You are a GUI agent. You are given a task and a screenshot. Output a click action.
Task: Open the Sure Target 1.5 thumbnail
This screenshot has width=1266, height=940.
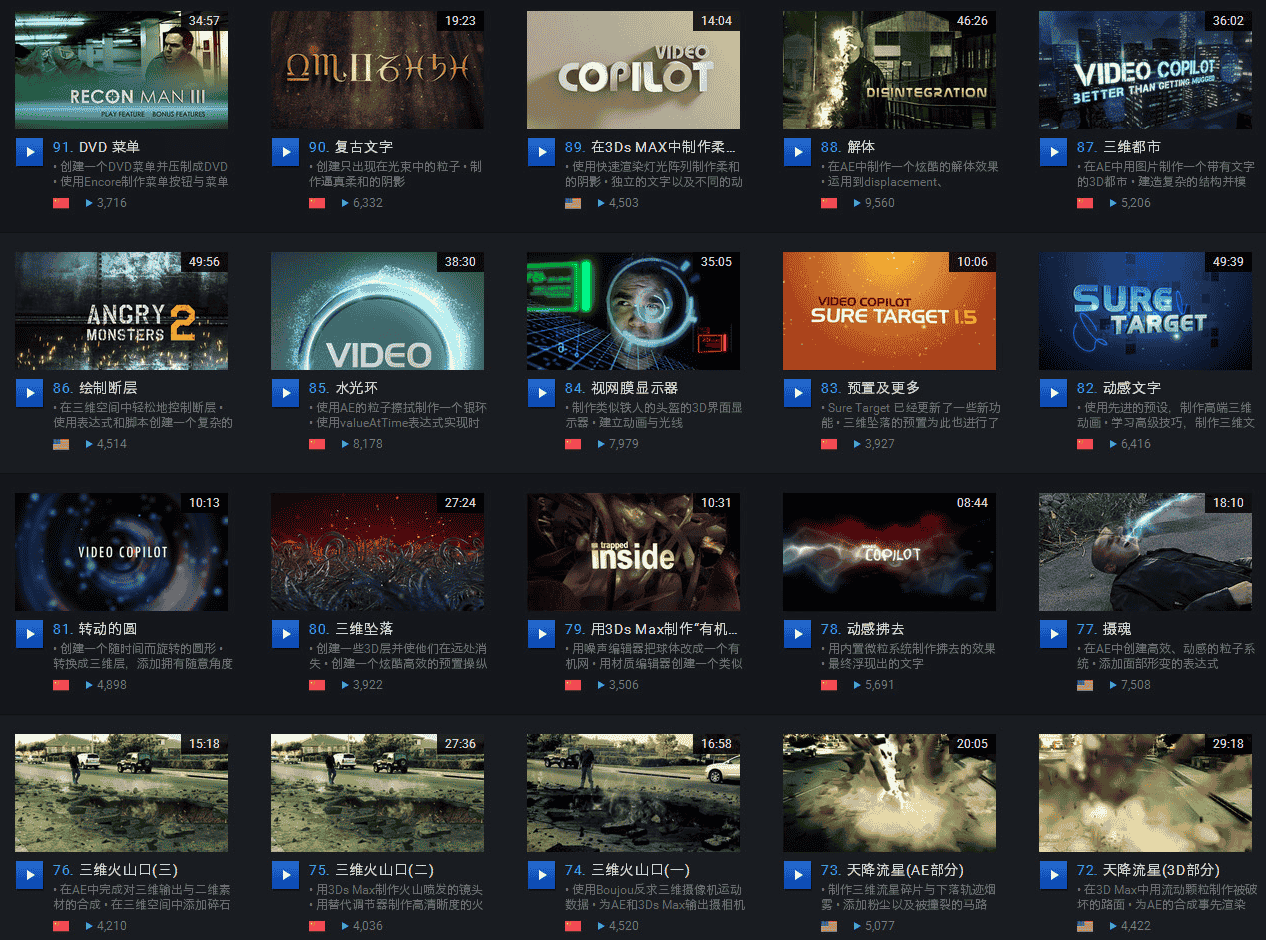click(x=890, y=311)
